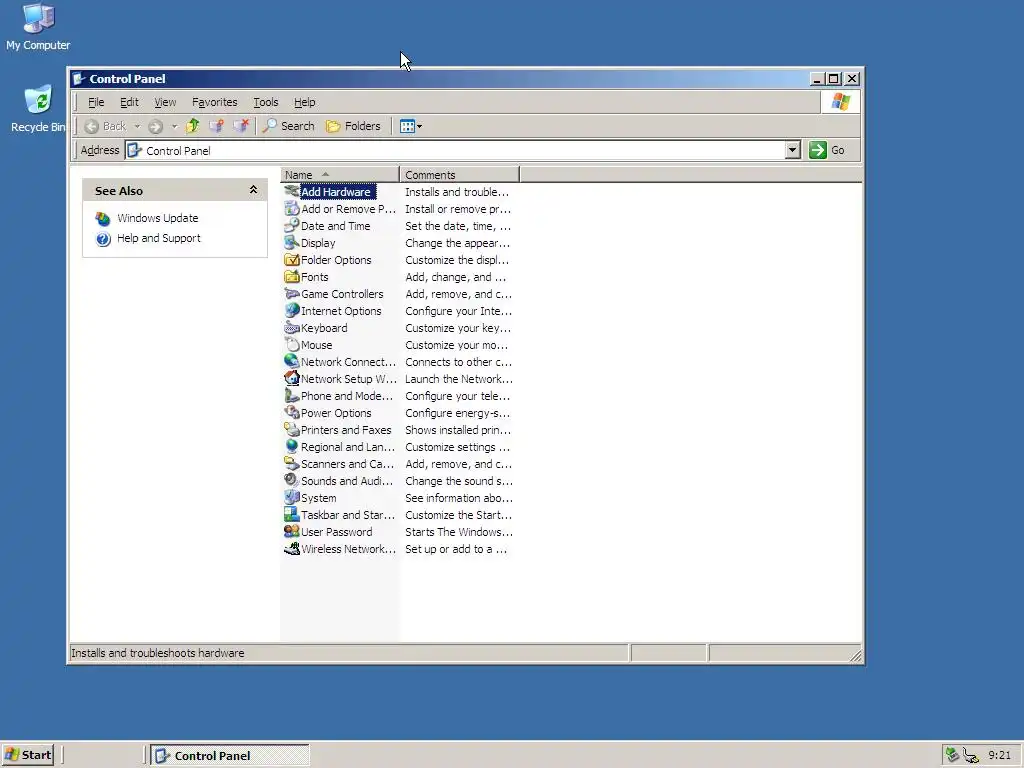Select the Network Connections icon
The height and width of the screenshot is (768, 1024).
[292, 361]
